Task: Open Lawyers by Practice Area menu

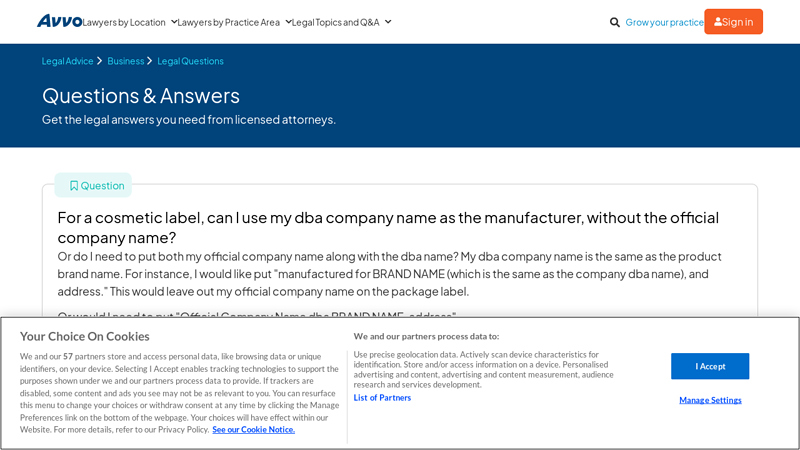Action: 229,22
